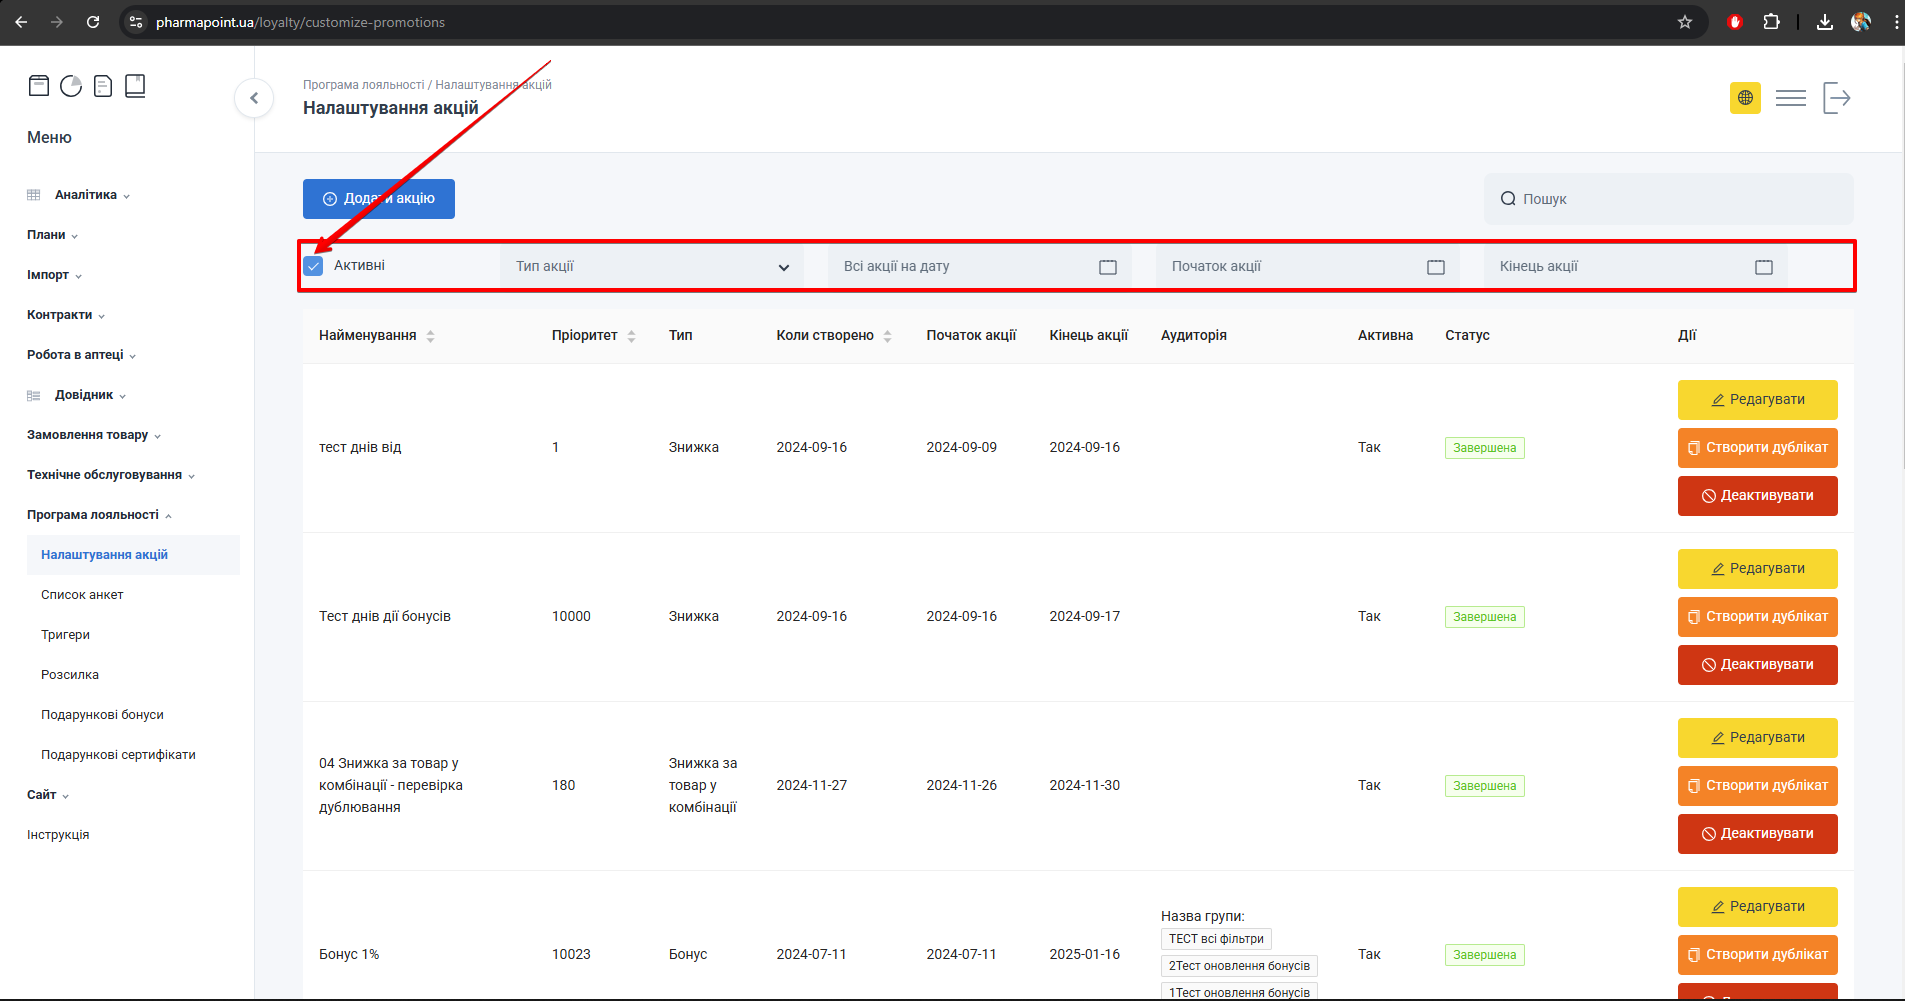
Task: Select Список анкет in sidebar
Action: (82, 595)
